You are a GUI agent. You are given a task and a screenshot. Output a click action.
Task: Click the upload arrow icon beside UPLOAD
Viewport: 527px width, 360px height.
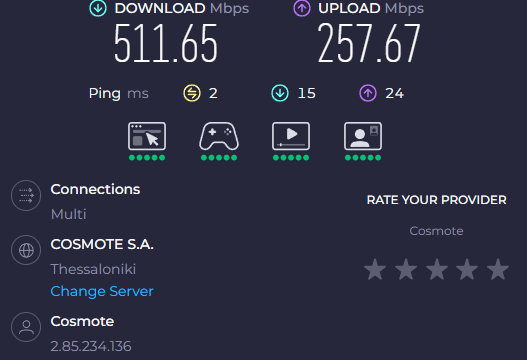point(302,8)
